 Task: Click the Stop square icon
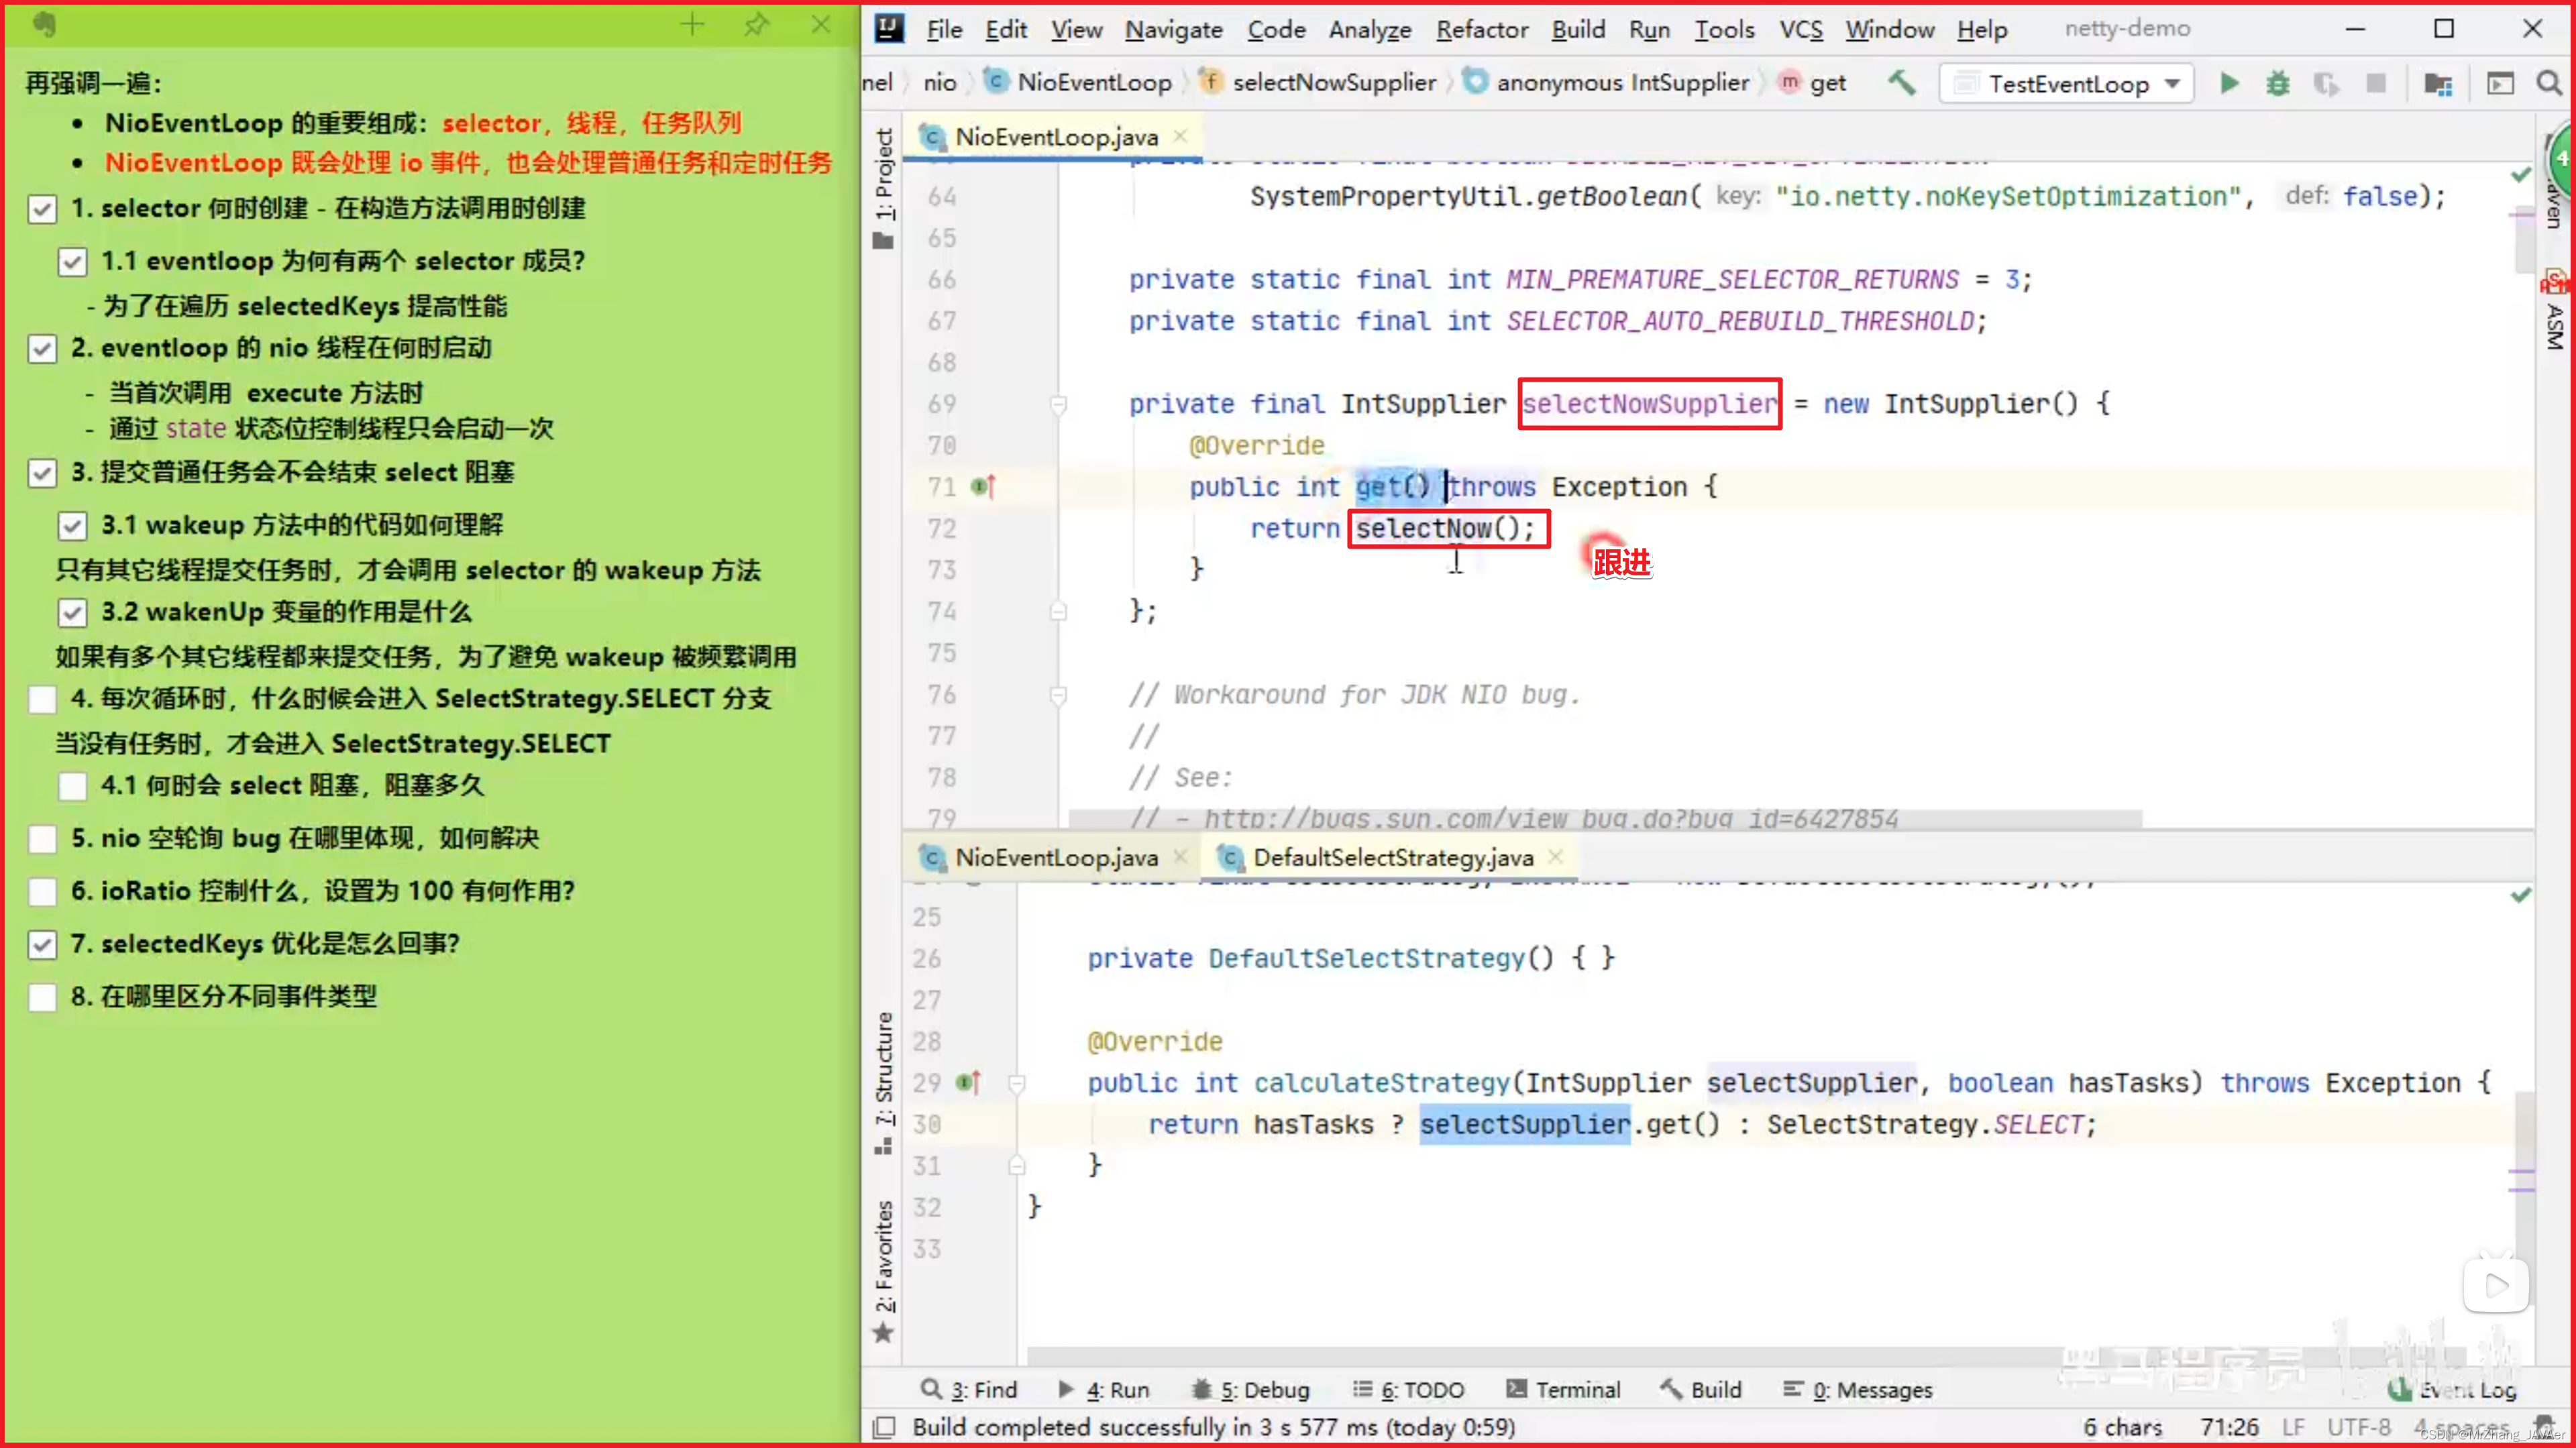pos(2376,83)
